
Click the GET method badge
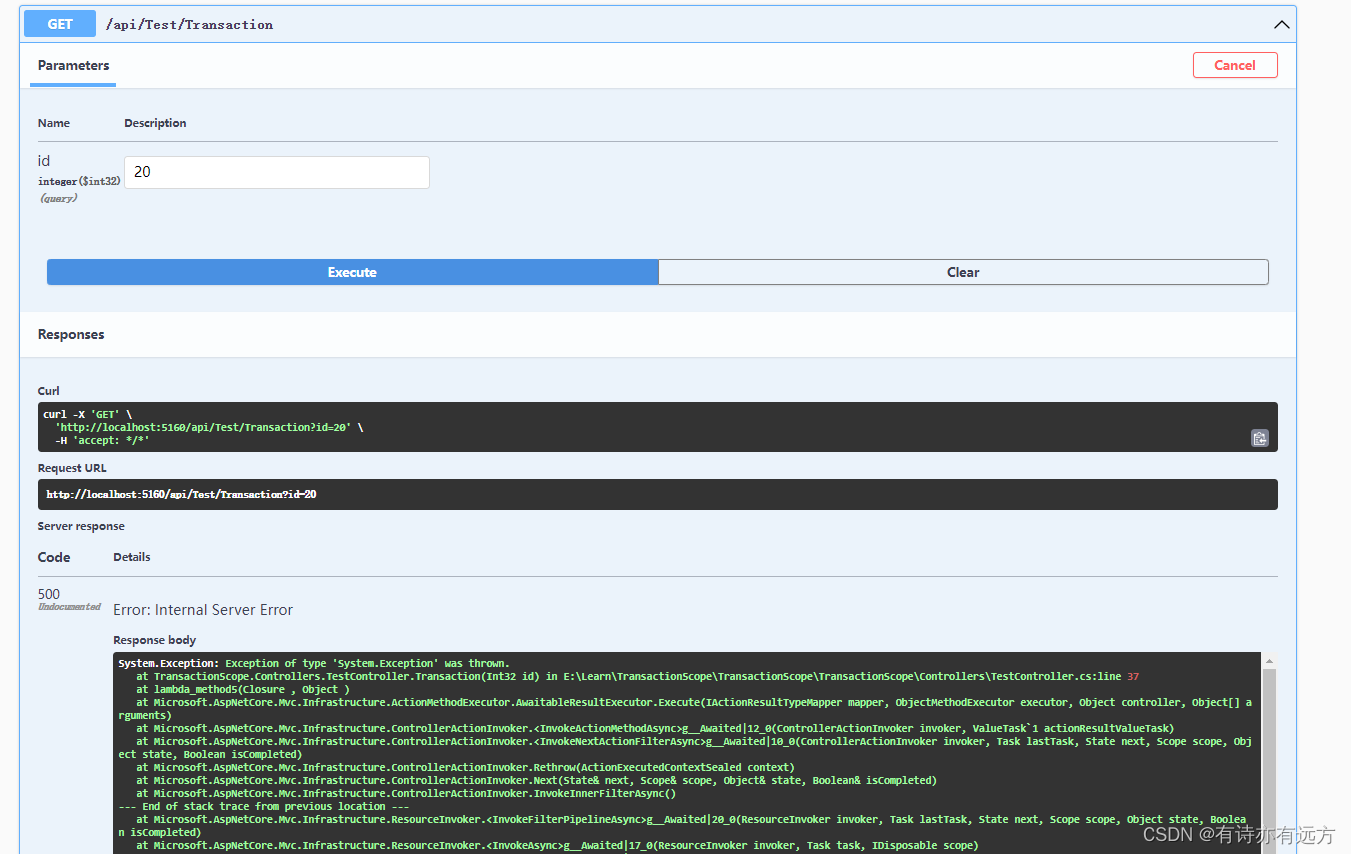pos(60,24)
